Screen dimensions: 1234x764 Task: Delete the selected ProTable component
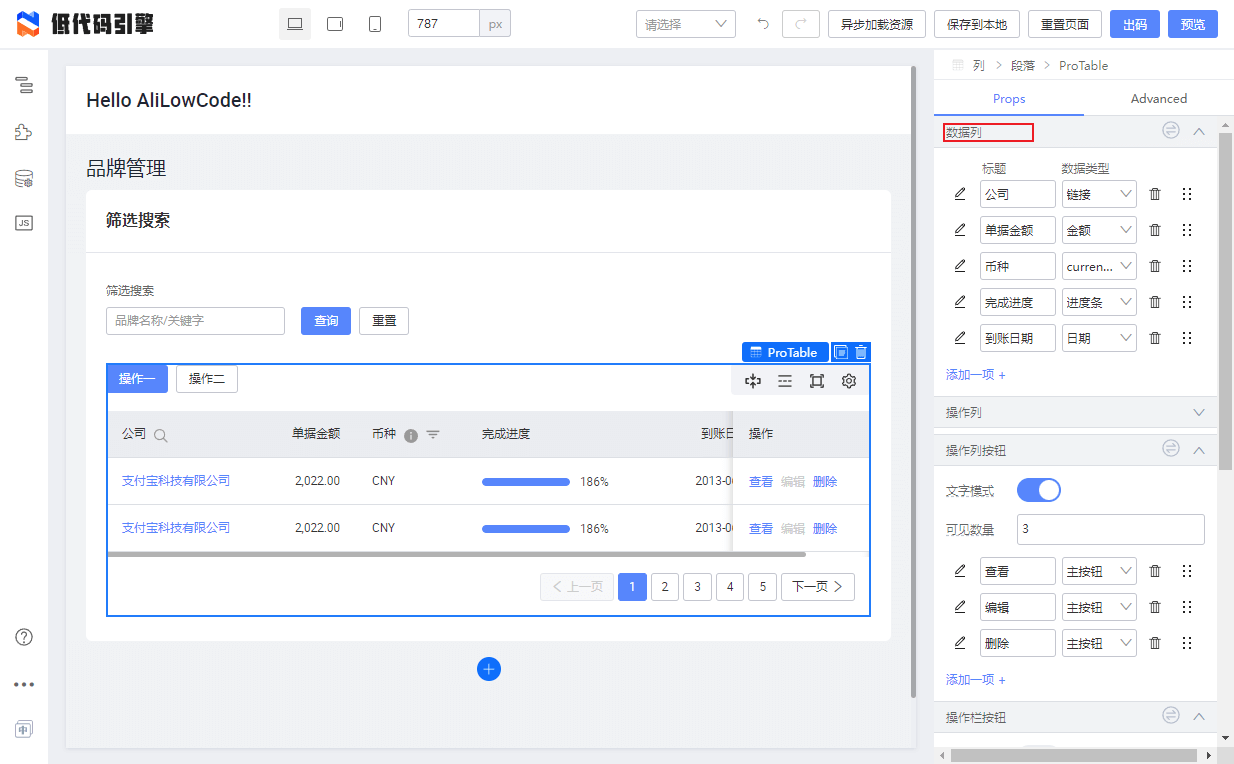[861, 352]
